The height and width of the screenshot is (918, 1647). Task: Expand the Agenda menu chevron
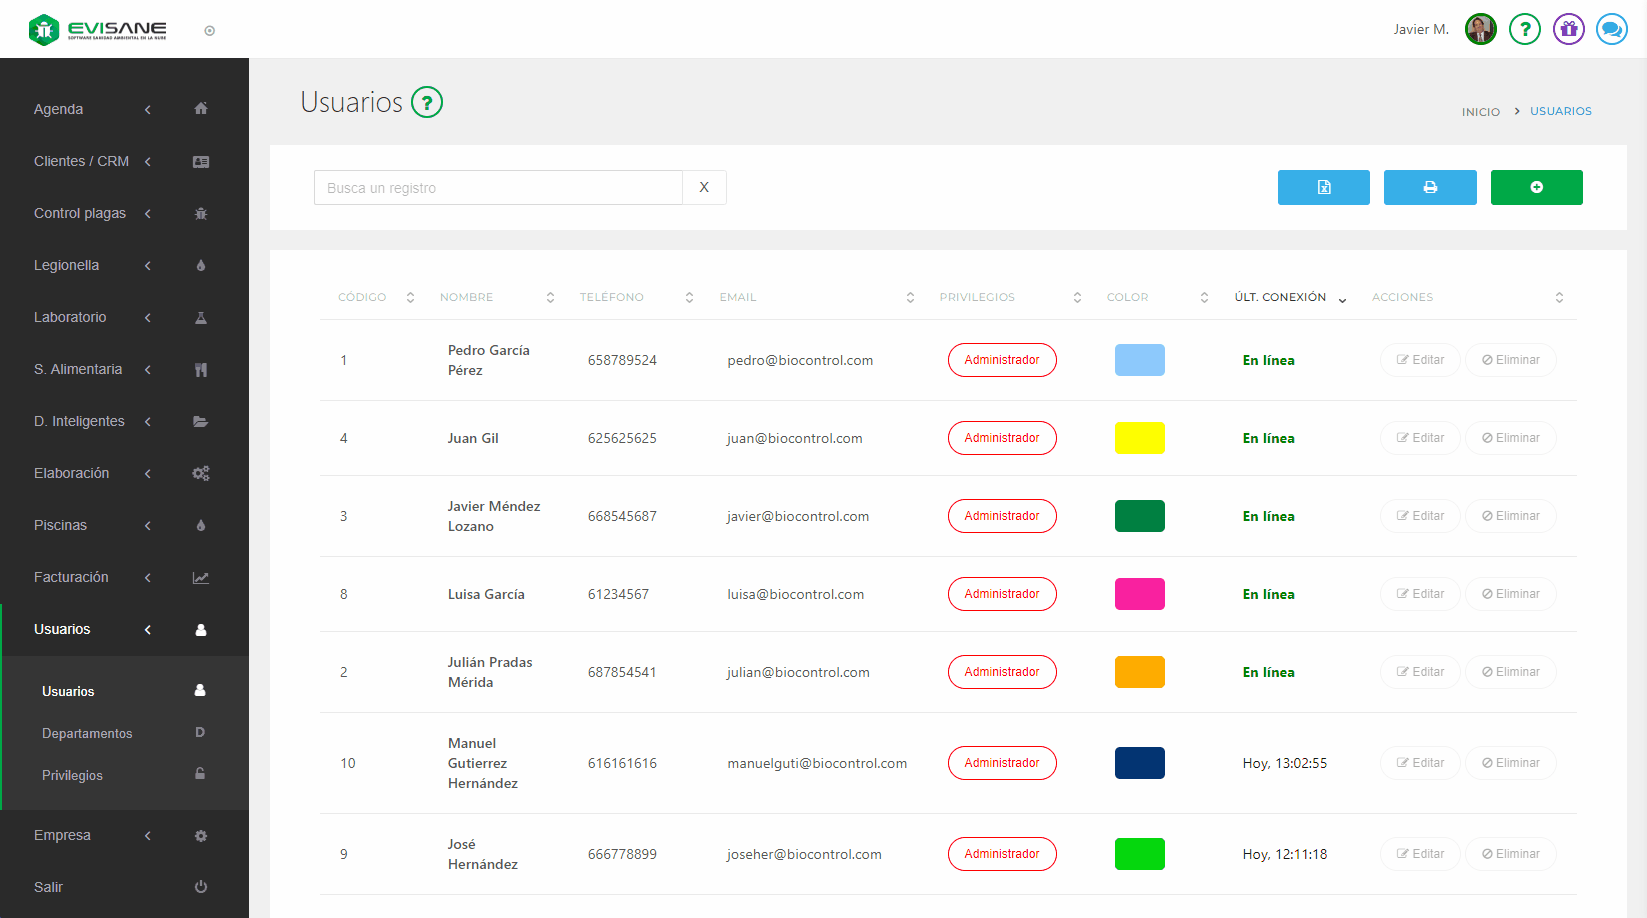click(x=148, y=109)
